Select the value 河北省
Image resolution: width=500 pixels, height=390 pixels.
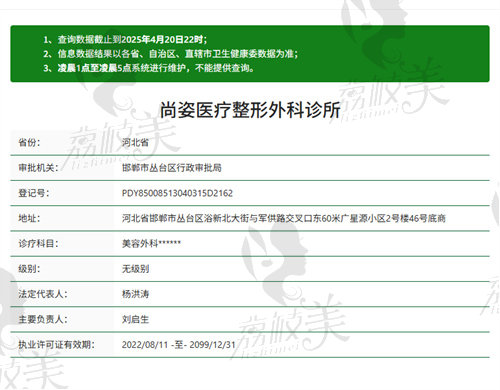click(x=135, y=143)
